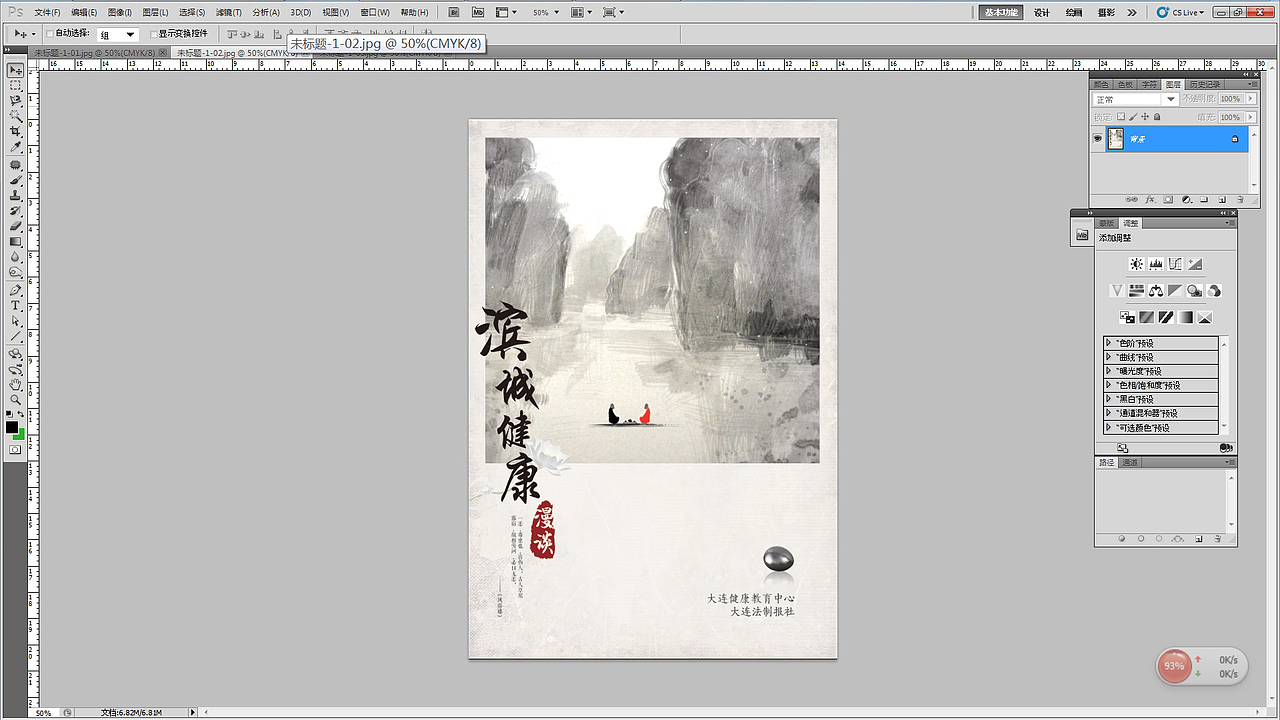Toggle lock transparent pixels in Layers panel
This screenshot has height=720, width=1280.
(x=1121, y=117)
